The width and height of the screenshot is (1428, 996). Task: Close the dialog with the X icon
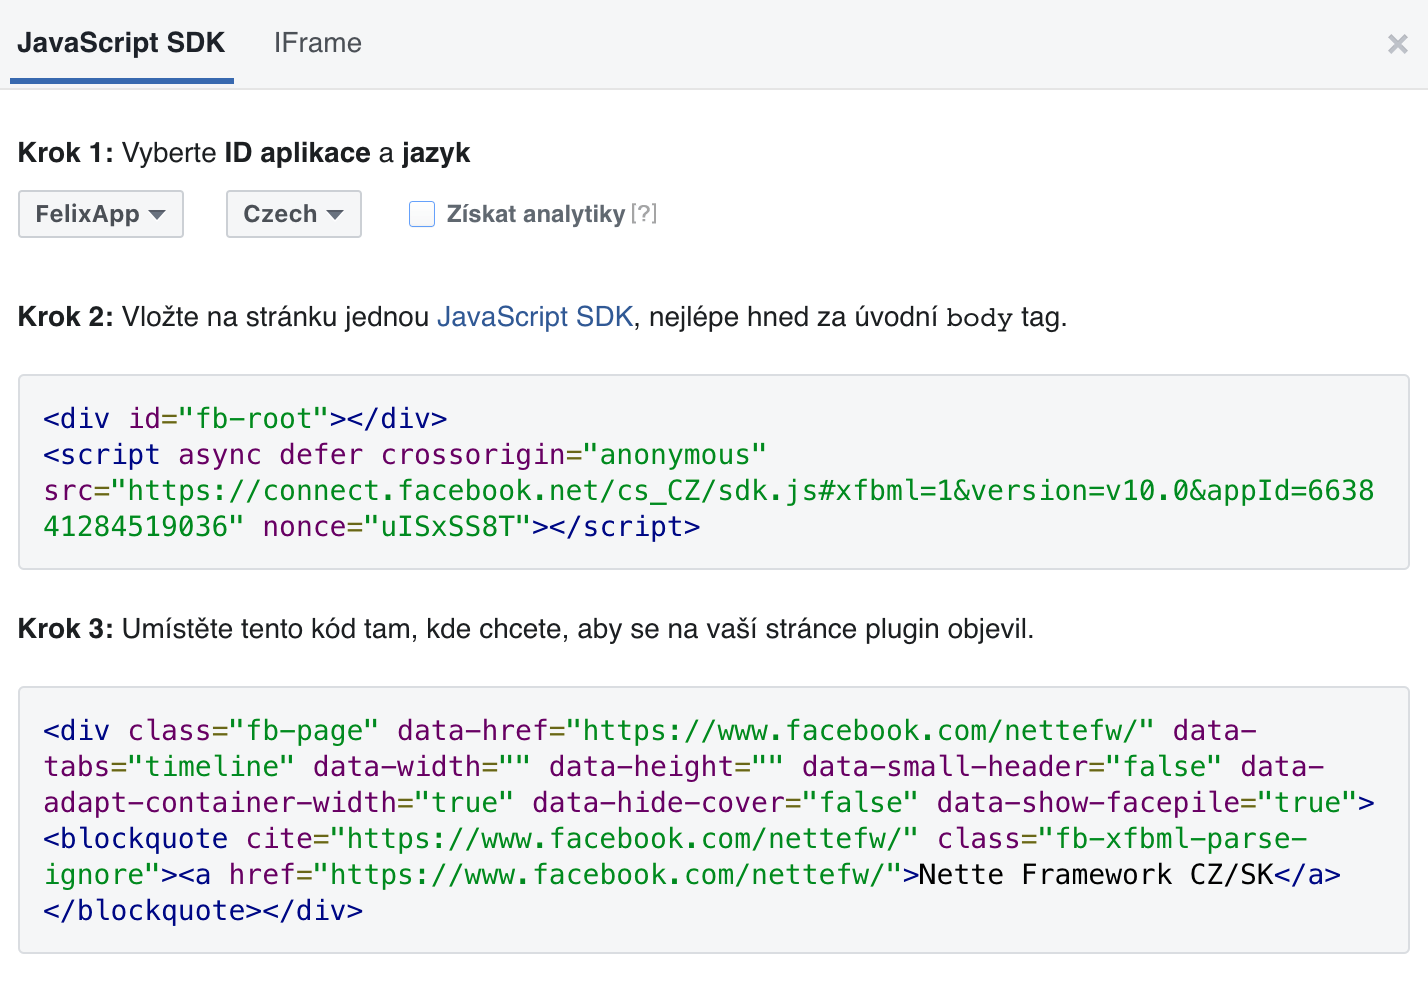(1397, 44)
